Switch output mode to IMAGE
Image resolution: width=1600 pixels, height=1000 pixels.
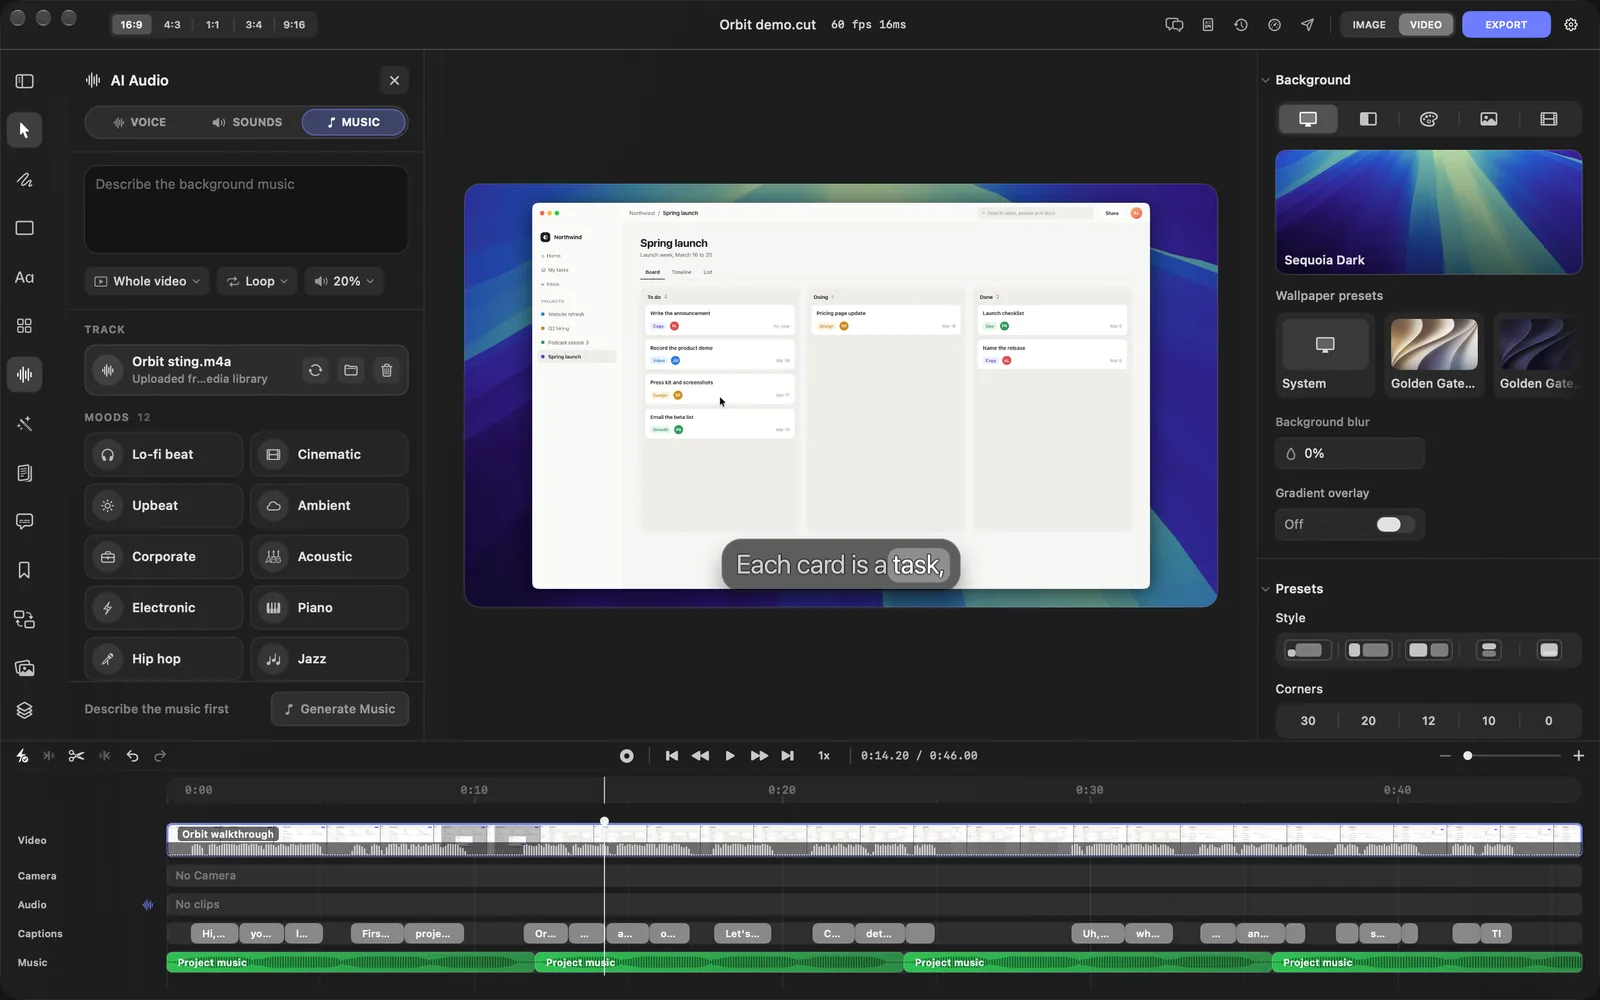1369,25
